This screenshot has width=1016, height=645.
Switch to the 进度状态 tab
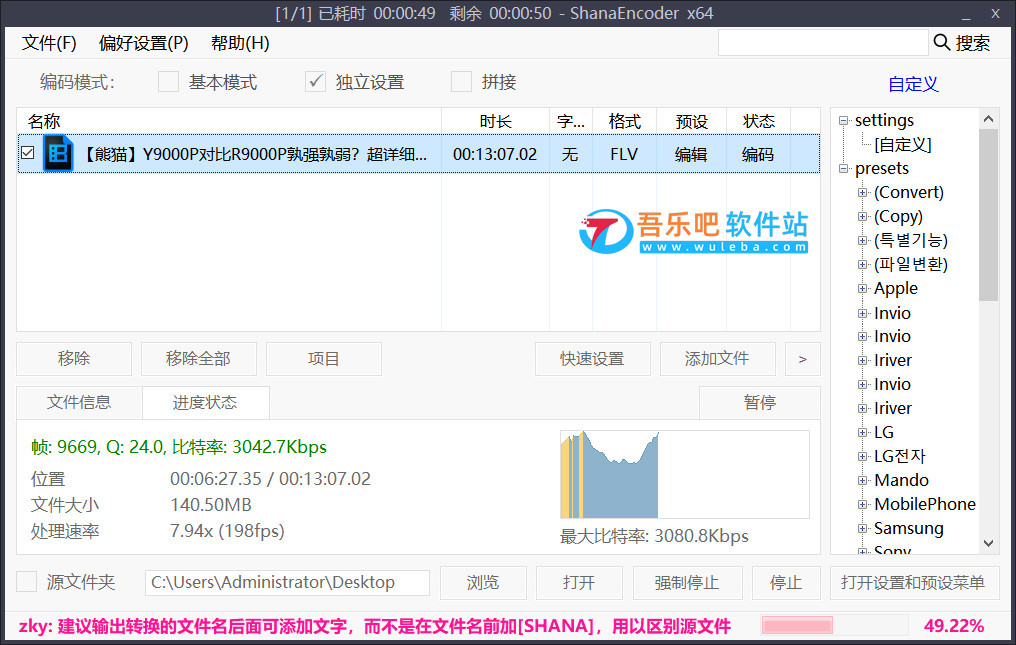205,403
